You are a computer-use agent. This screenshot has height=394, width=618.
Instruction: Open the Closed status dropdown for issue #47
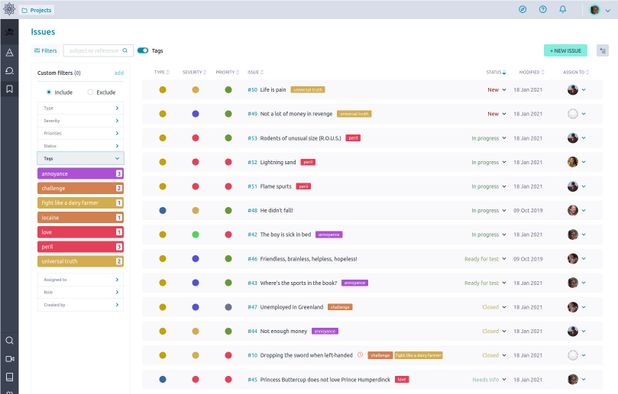pos(494,307)
